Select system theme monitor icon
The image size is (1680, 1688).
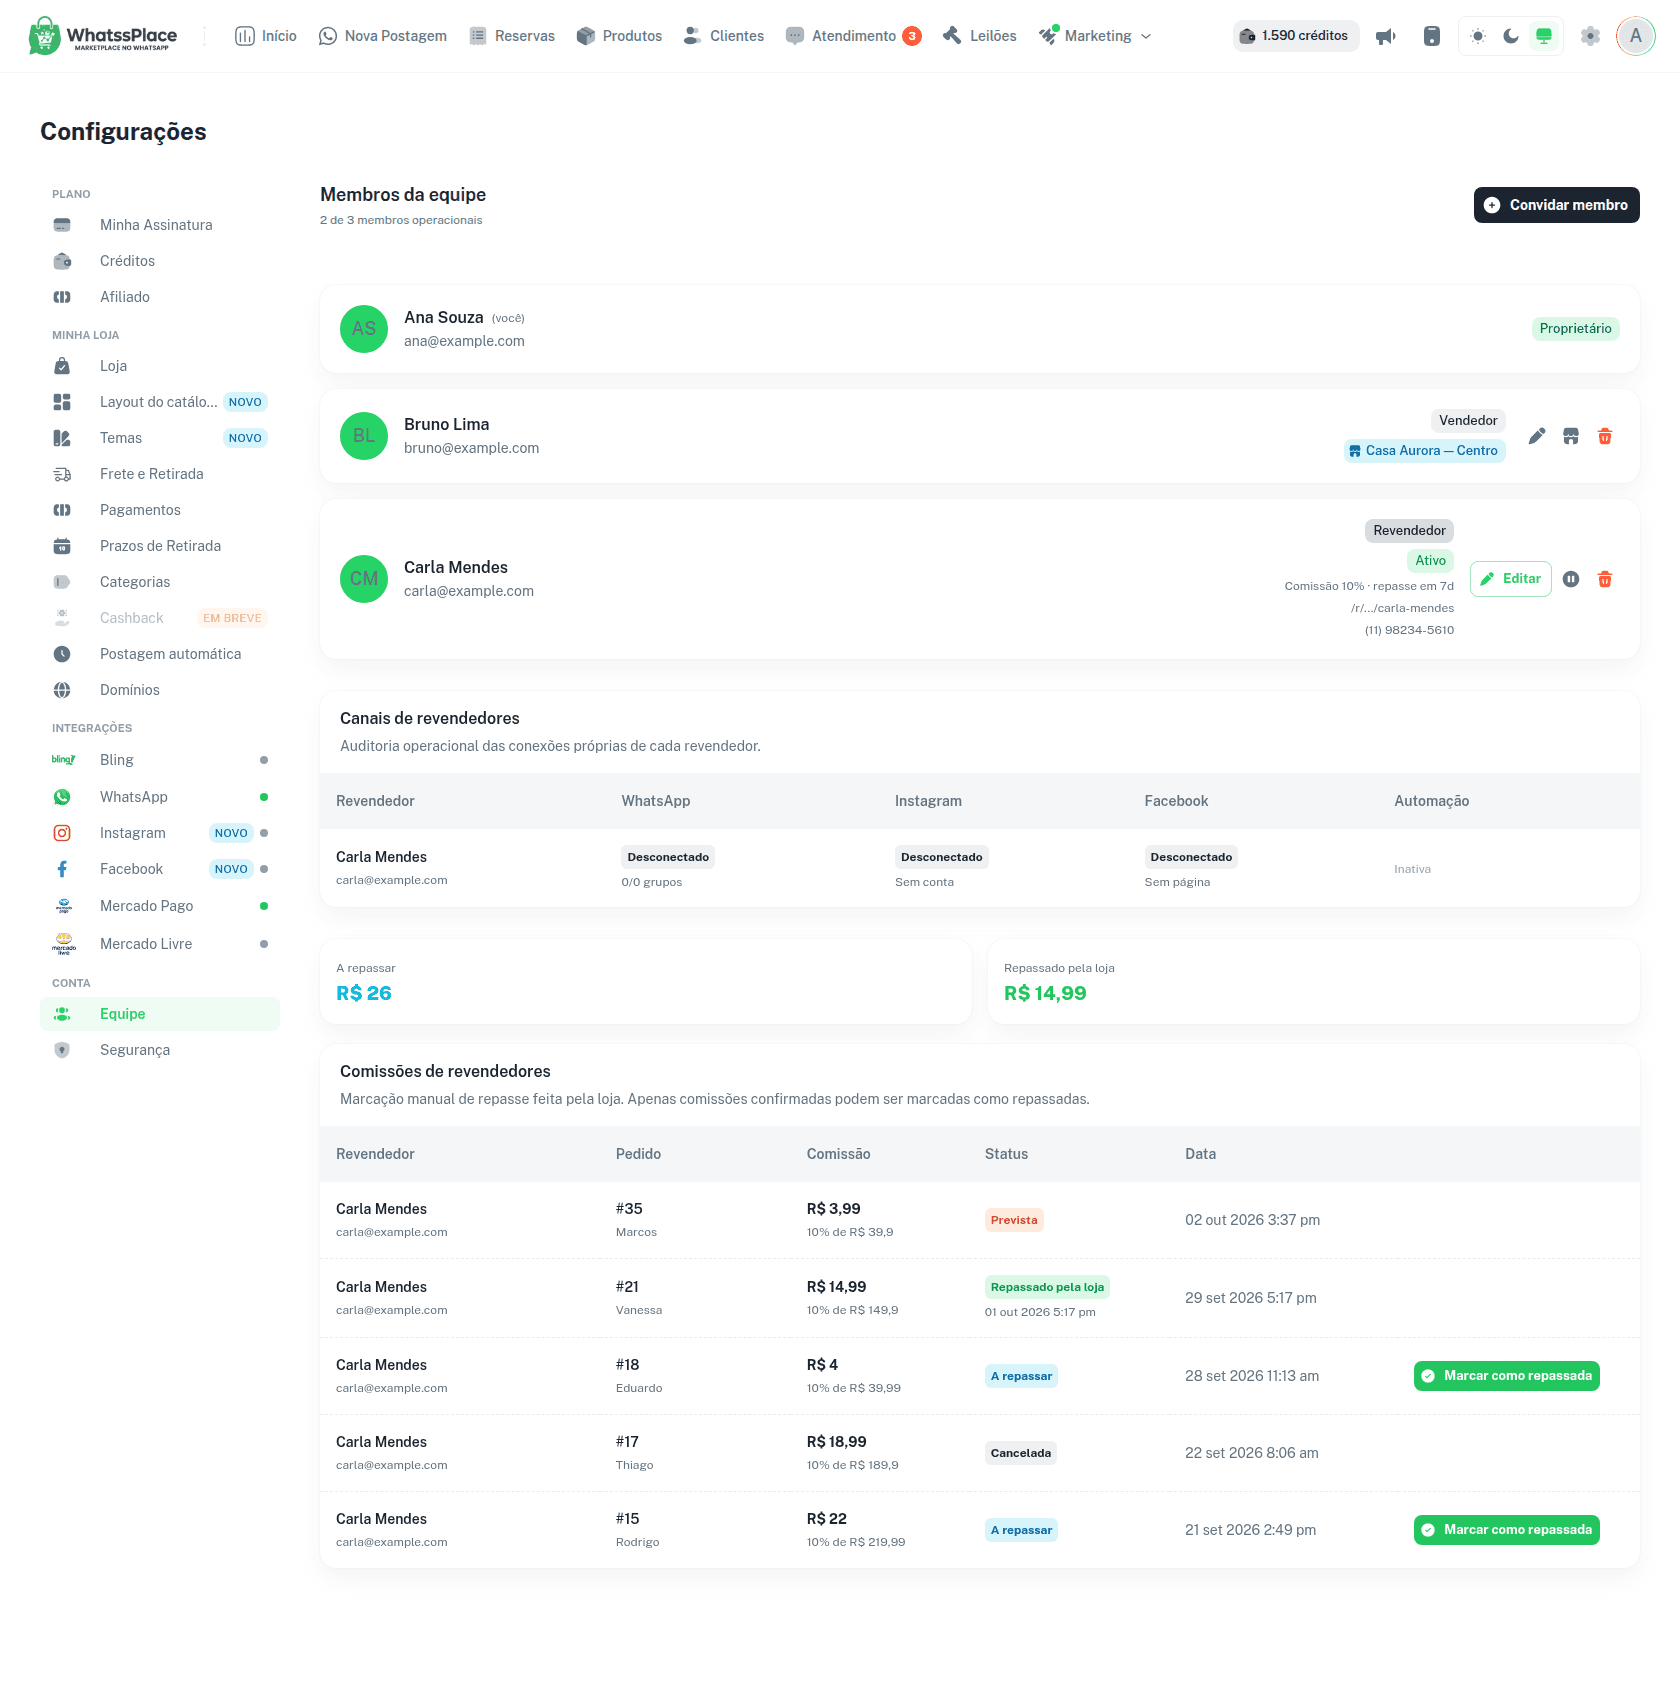pyautogui.click(x=1544, y=36)
